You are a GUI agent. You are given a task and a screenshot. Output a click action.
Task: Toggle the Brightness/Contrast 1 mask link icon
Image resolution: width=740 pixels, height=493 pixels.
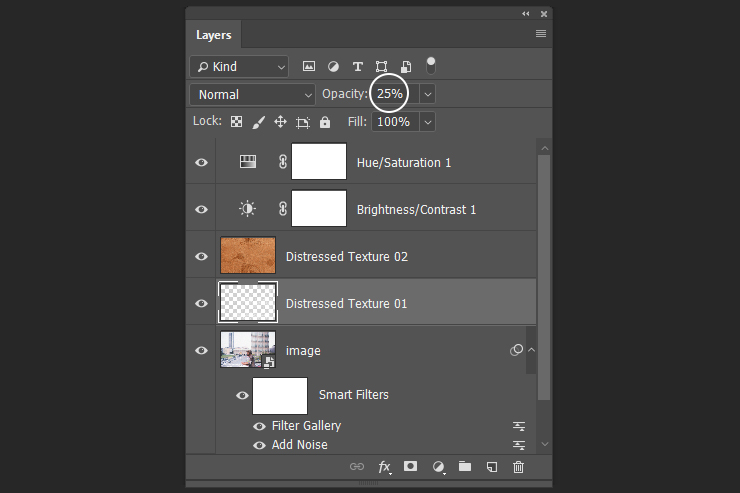283,209
